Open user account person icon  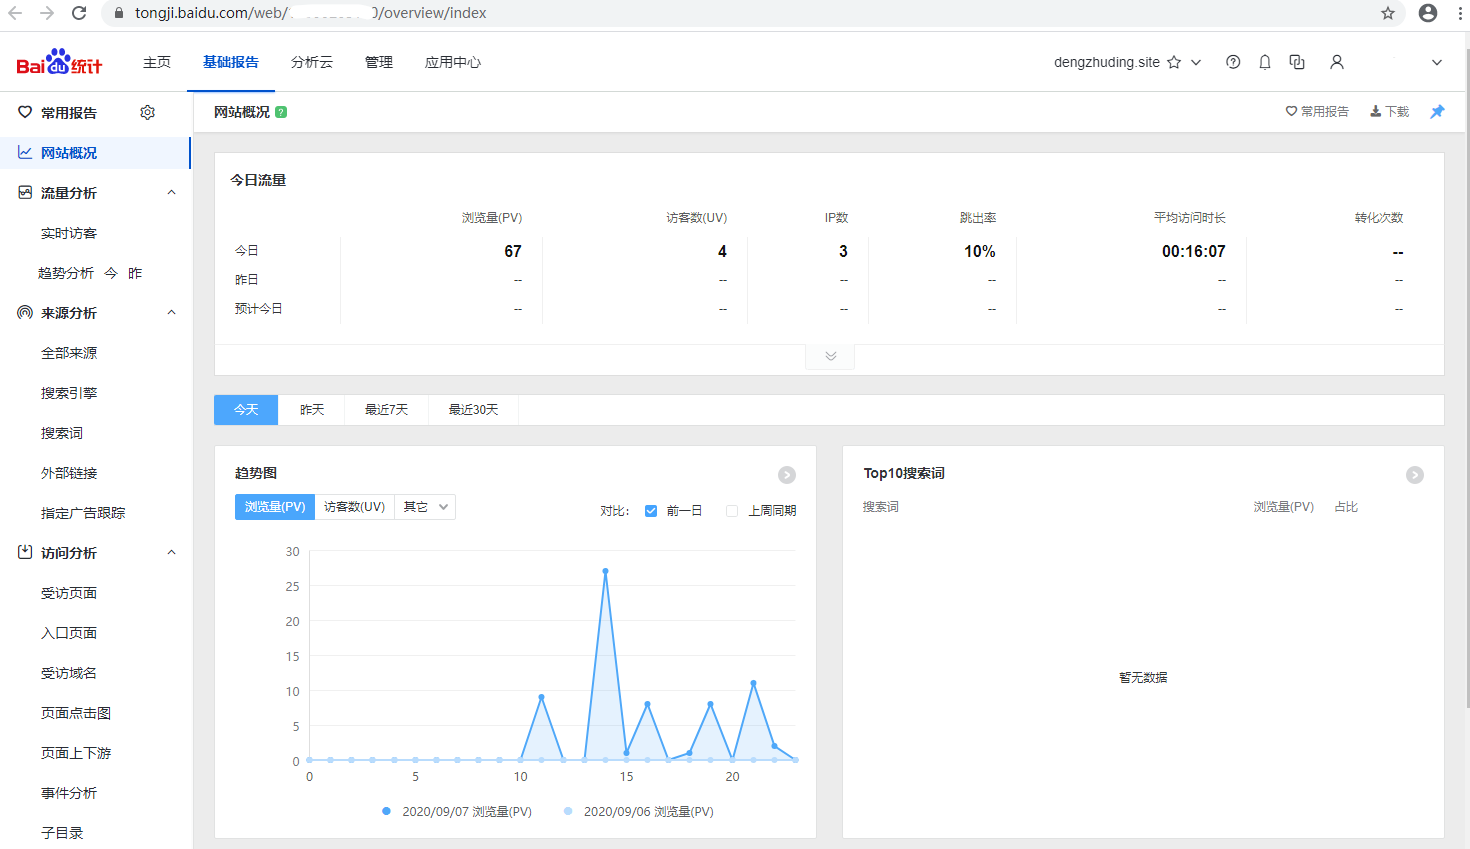tap(1336, 62)
